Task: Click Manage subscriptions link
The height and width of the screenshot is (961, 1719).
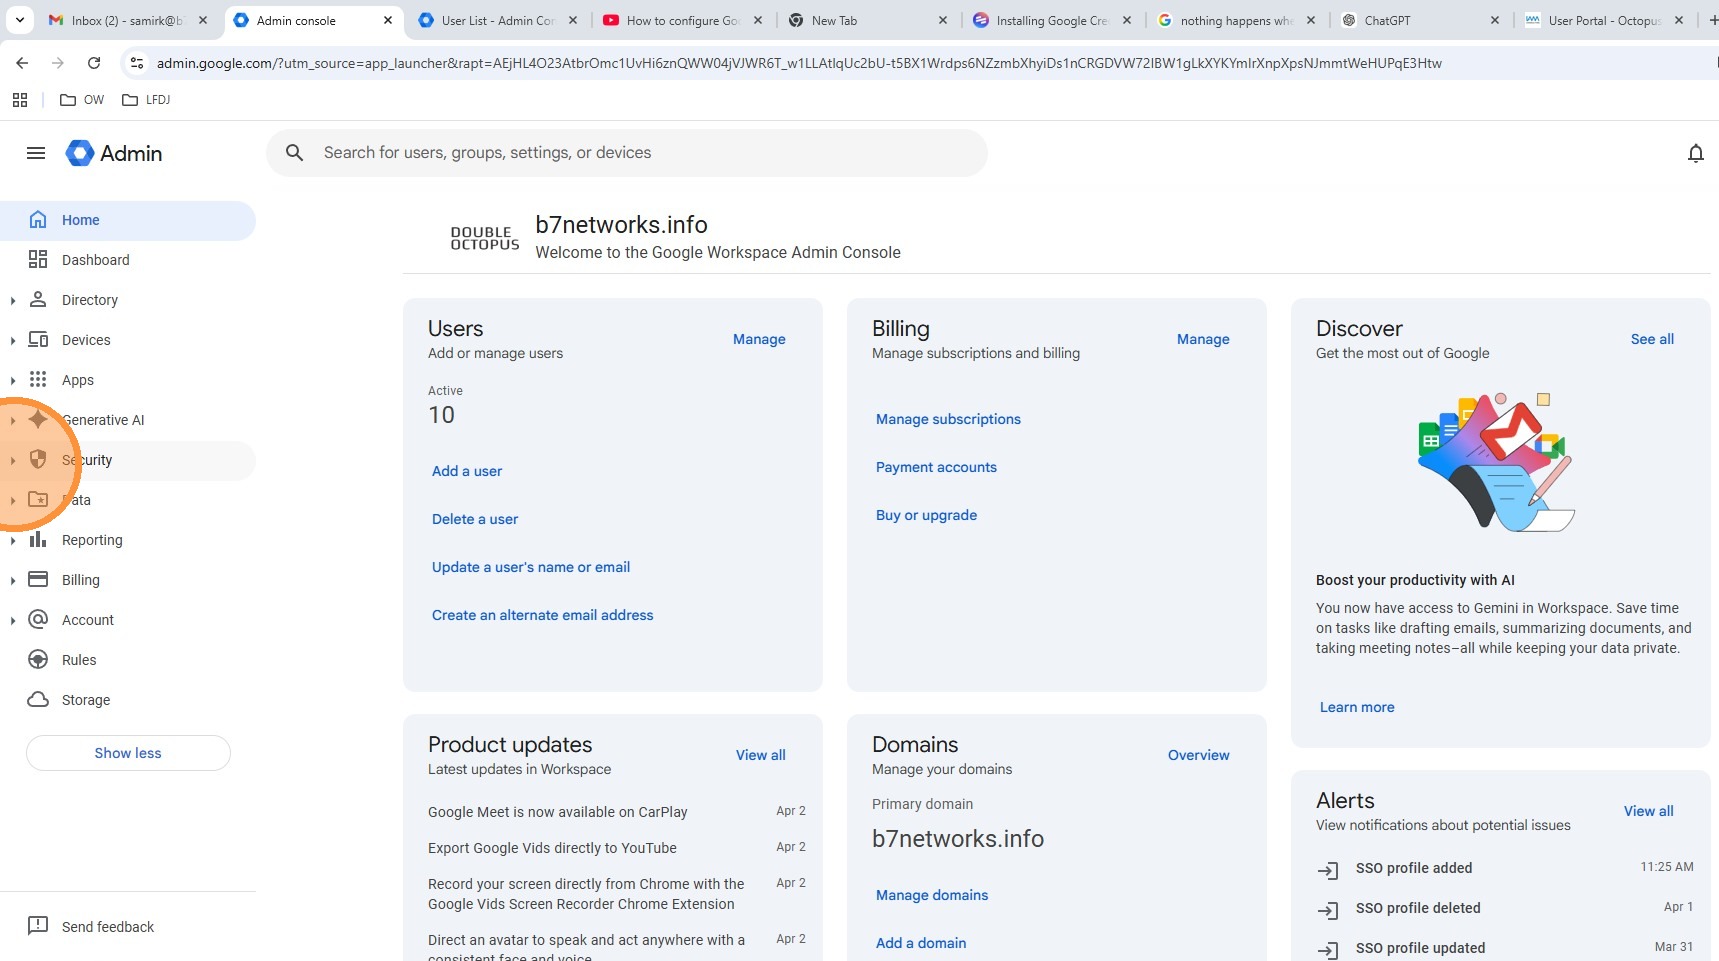Action: 948,419
